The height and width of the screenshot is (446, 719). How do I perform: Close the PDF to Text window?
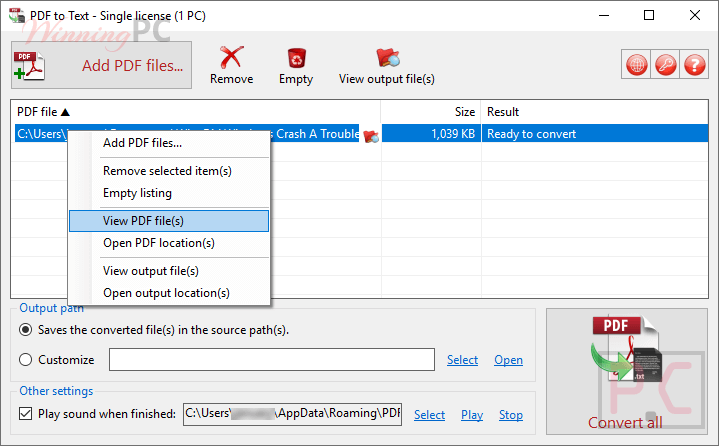click(695, 16)
